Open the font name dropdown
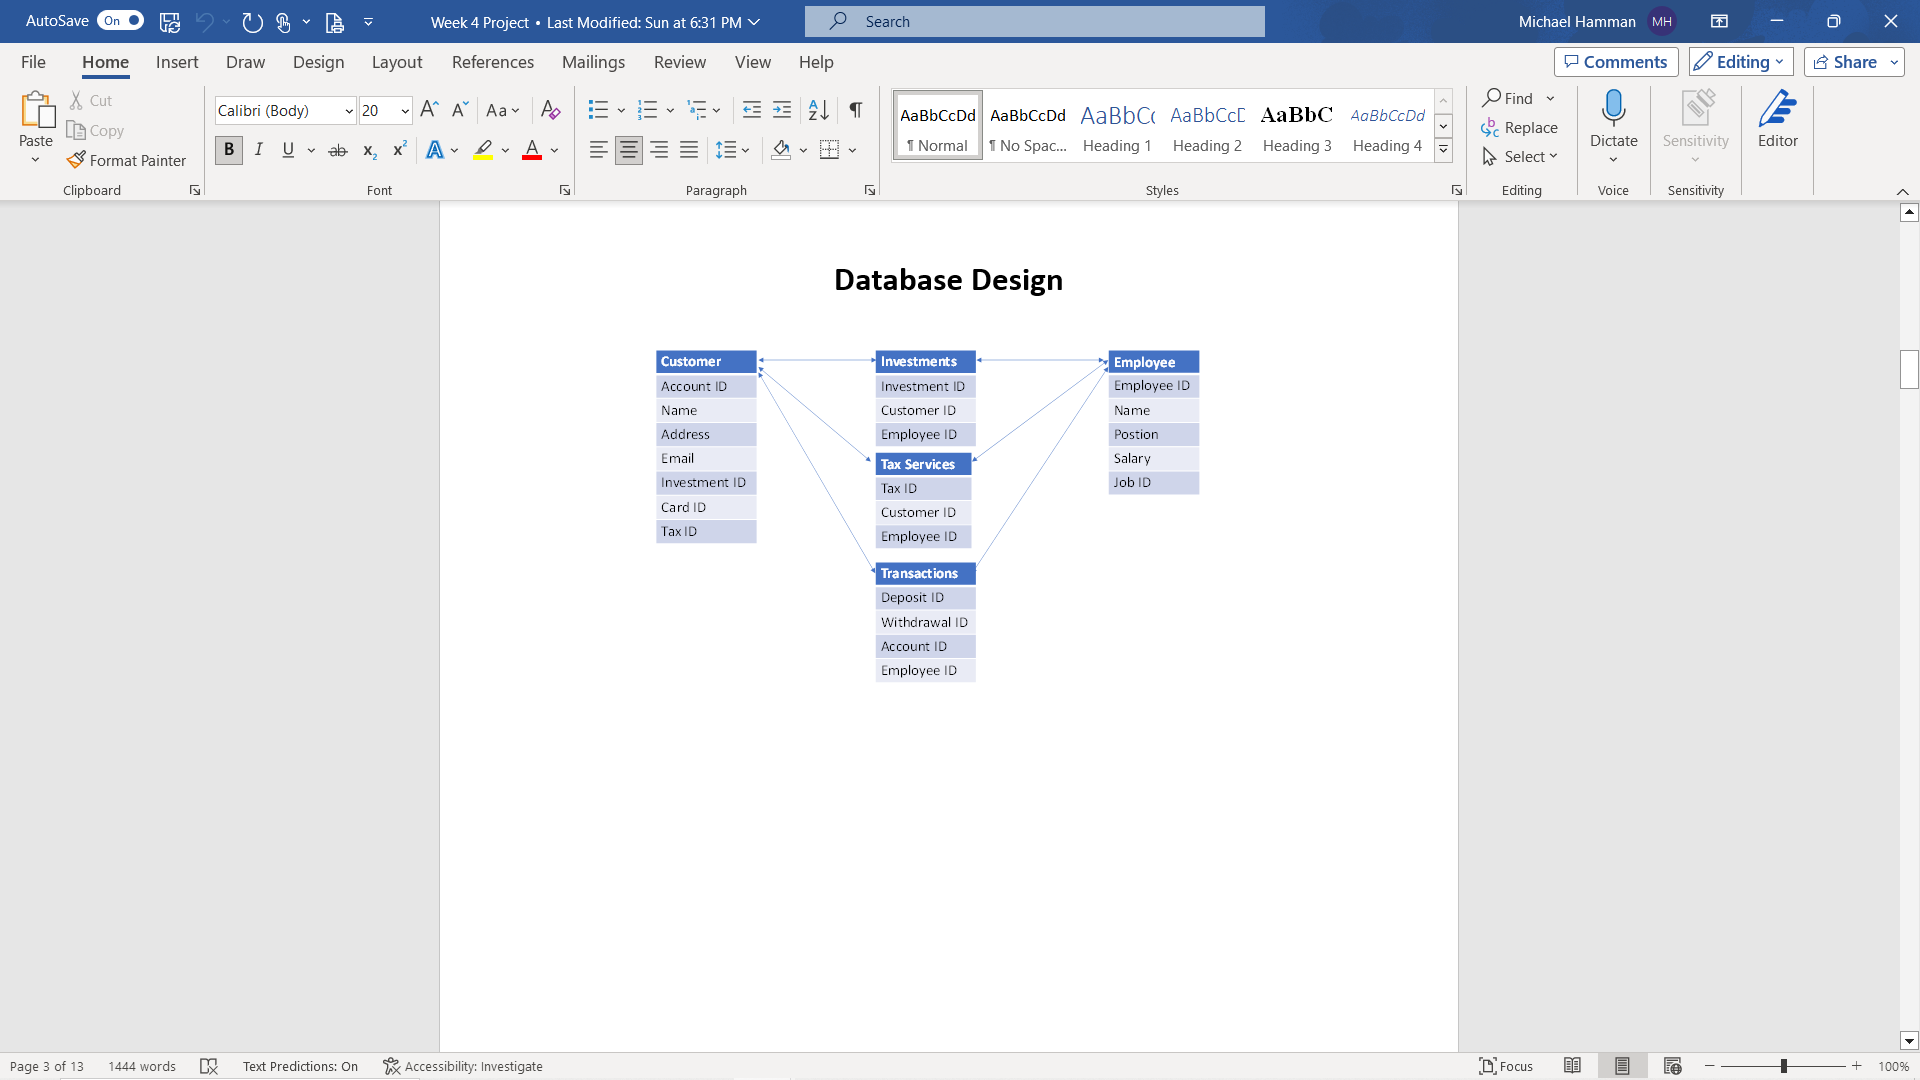 point(348,111)
